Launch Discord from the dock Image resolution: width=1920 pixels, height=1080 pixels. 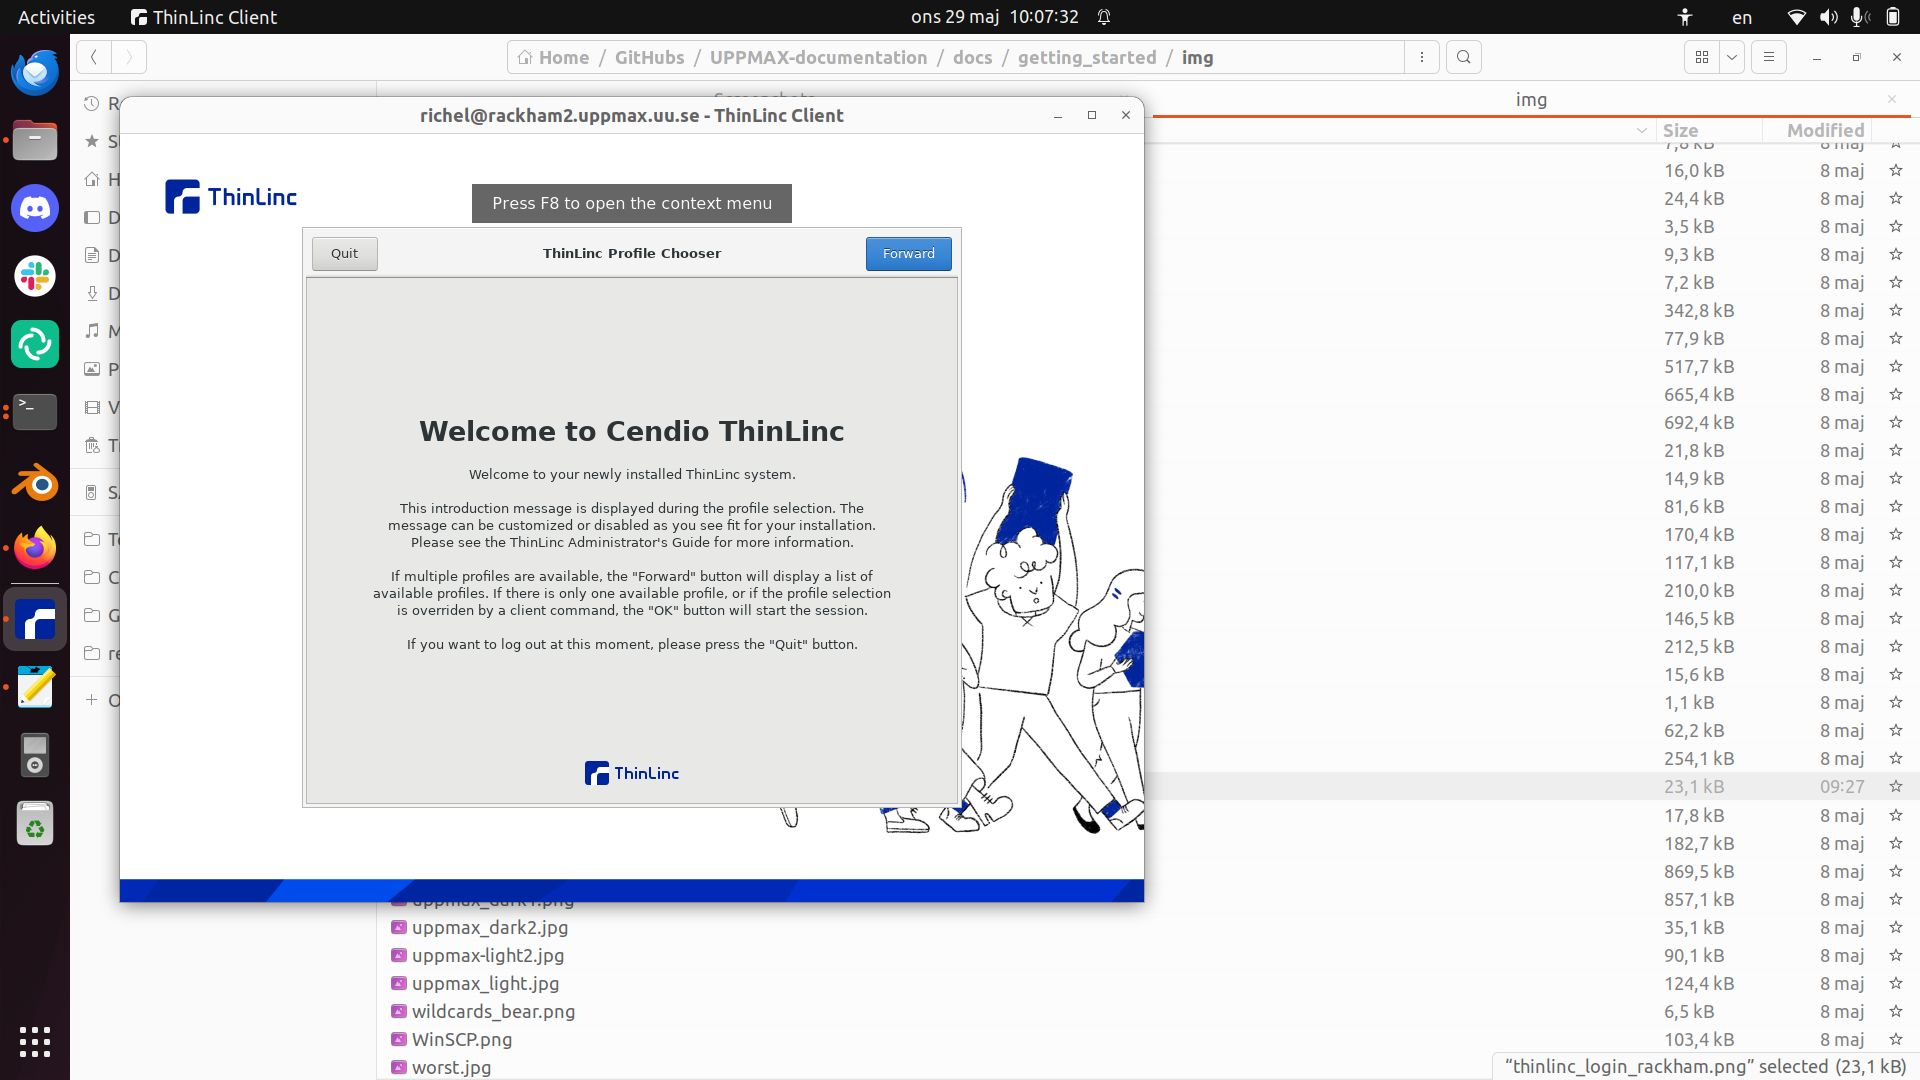coord(35,209)
